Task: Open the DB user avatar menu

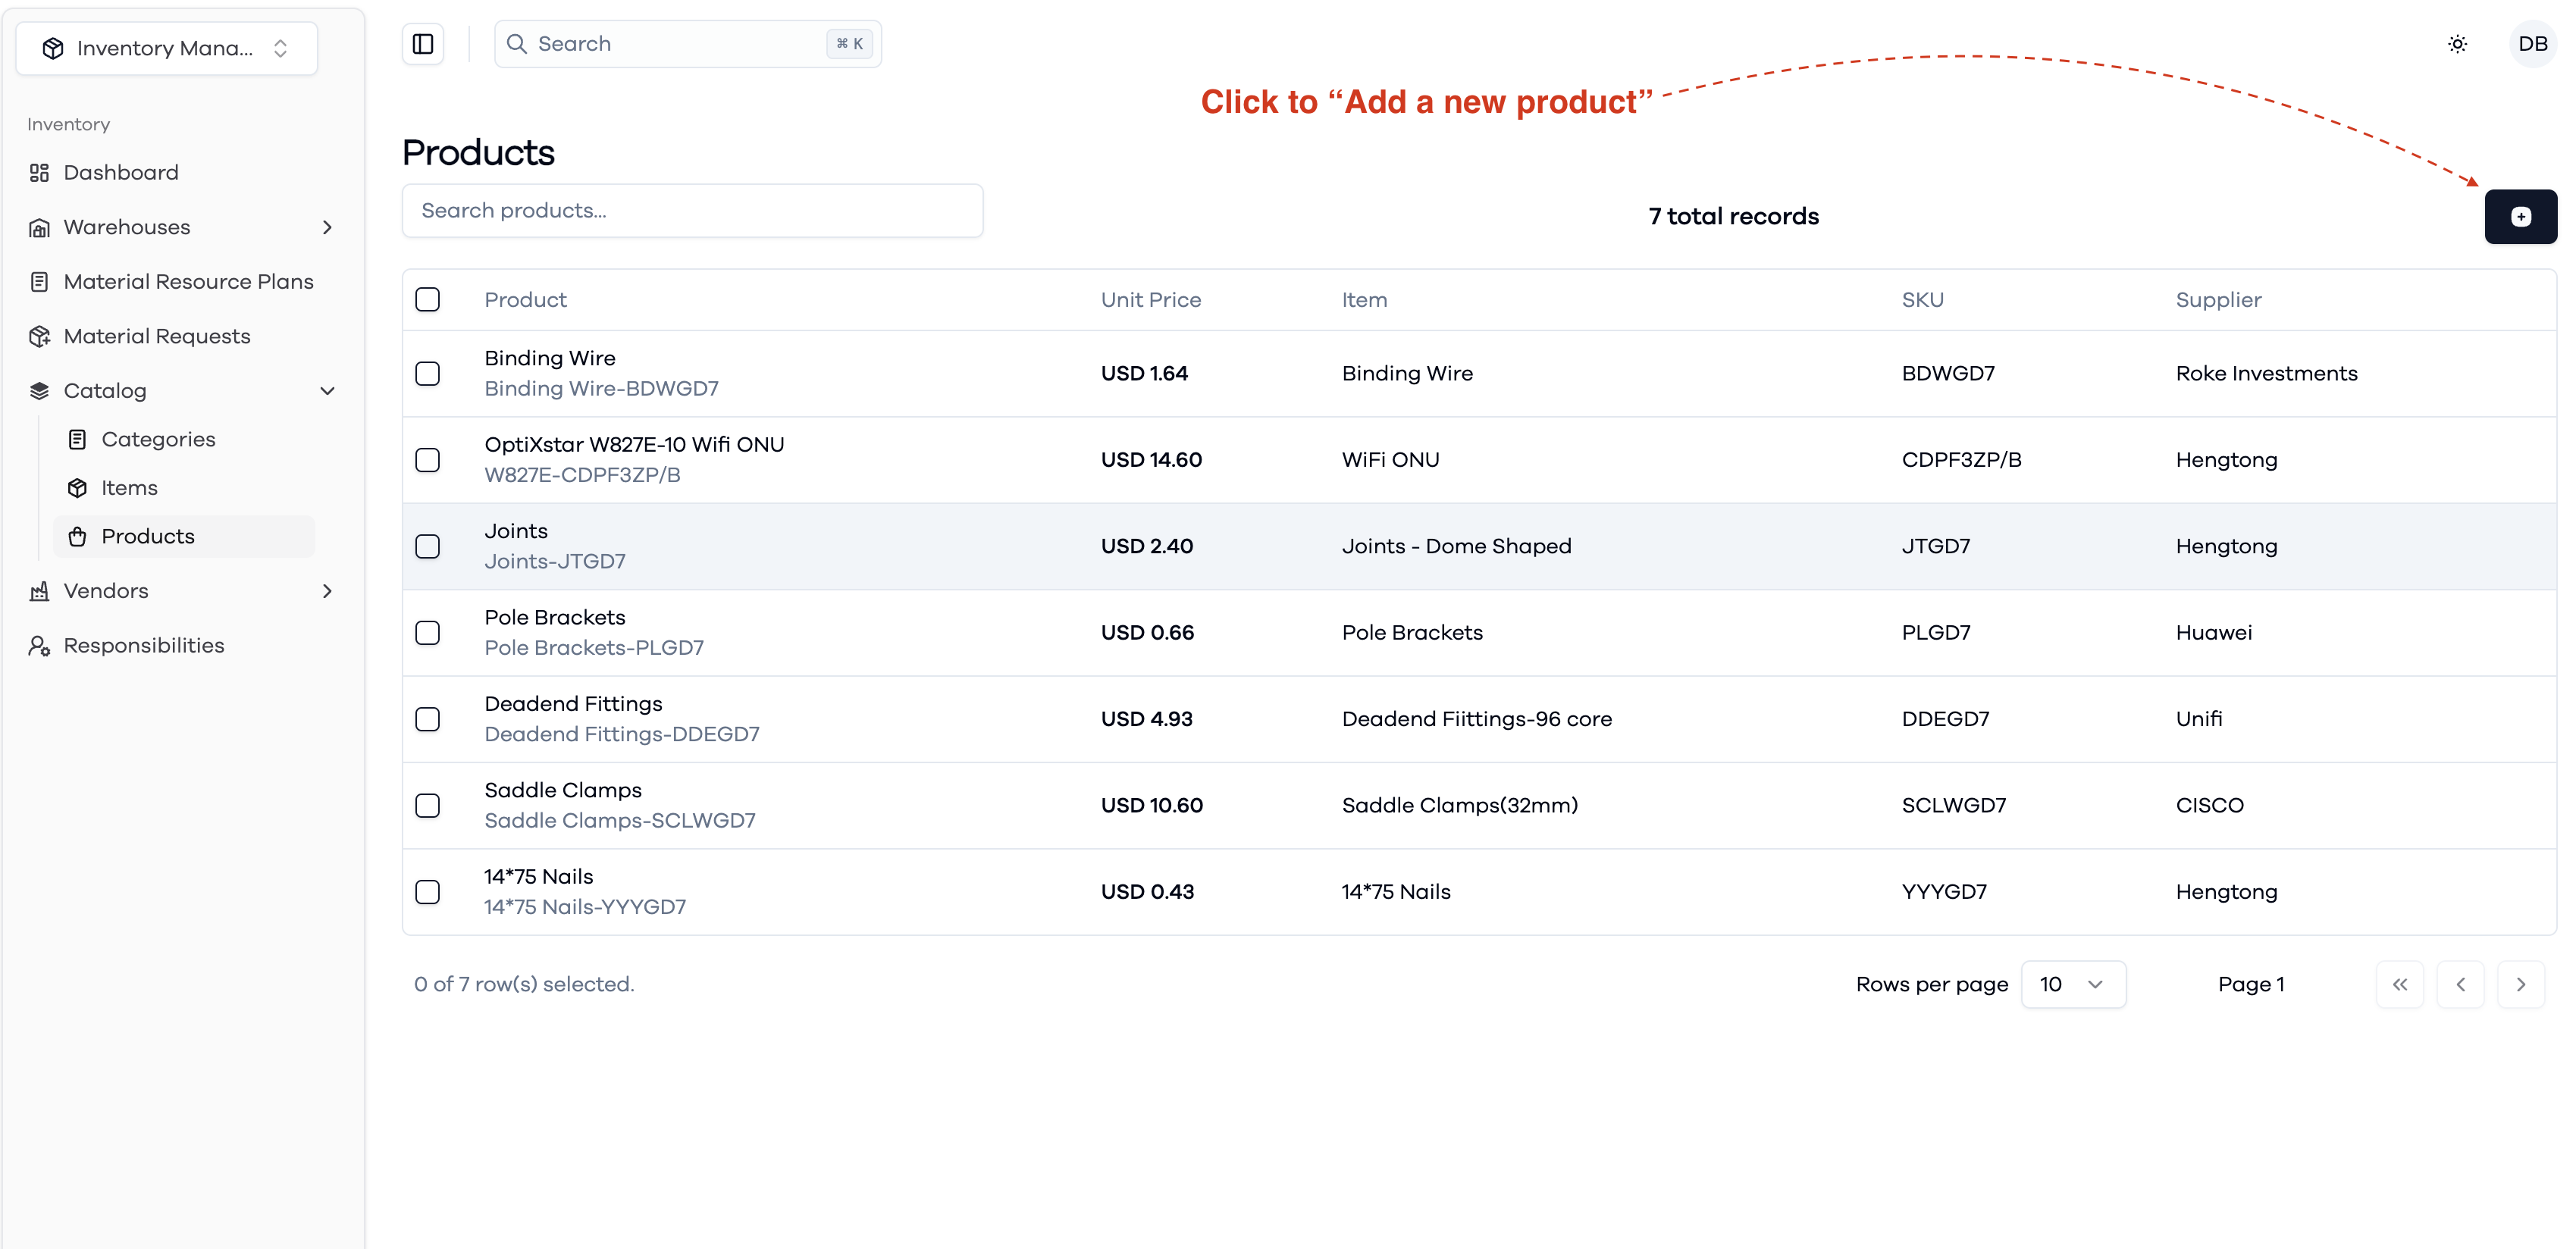Action: pyautogui.click(x=2532, y=44)
